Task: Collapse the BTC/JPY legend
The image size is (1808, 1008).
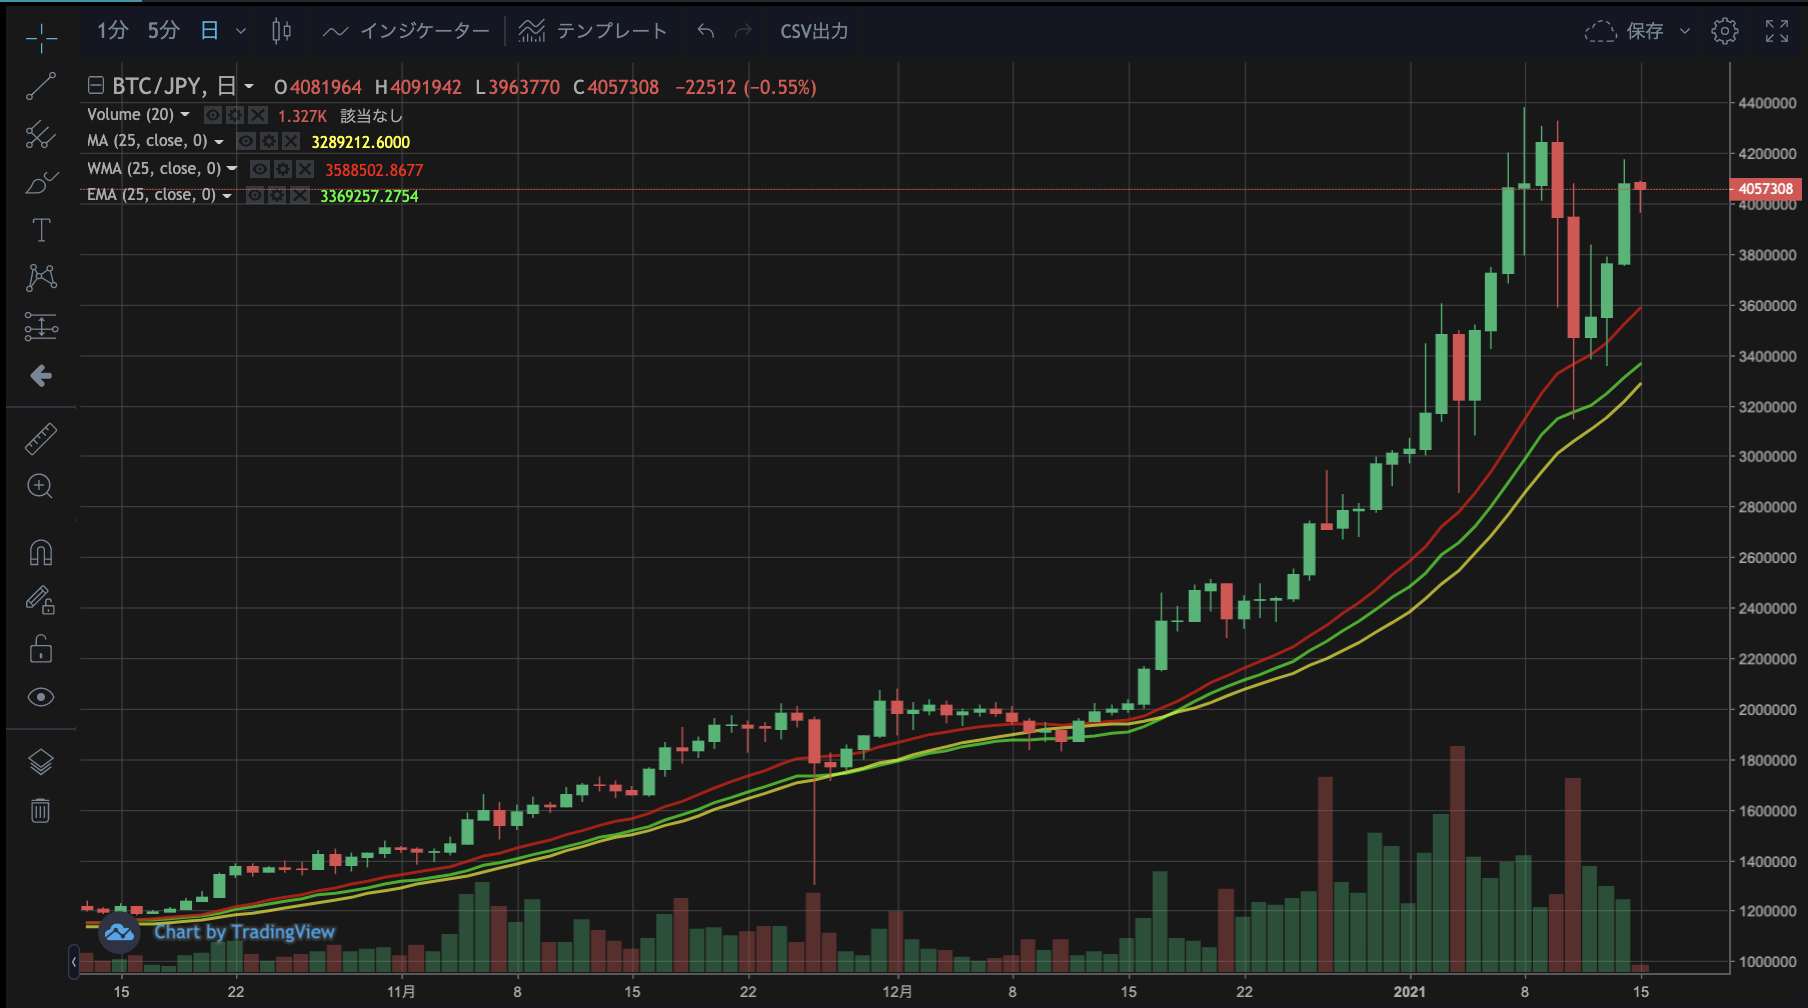Action: (96, 86)
